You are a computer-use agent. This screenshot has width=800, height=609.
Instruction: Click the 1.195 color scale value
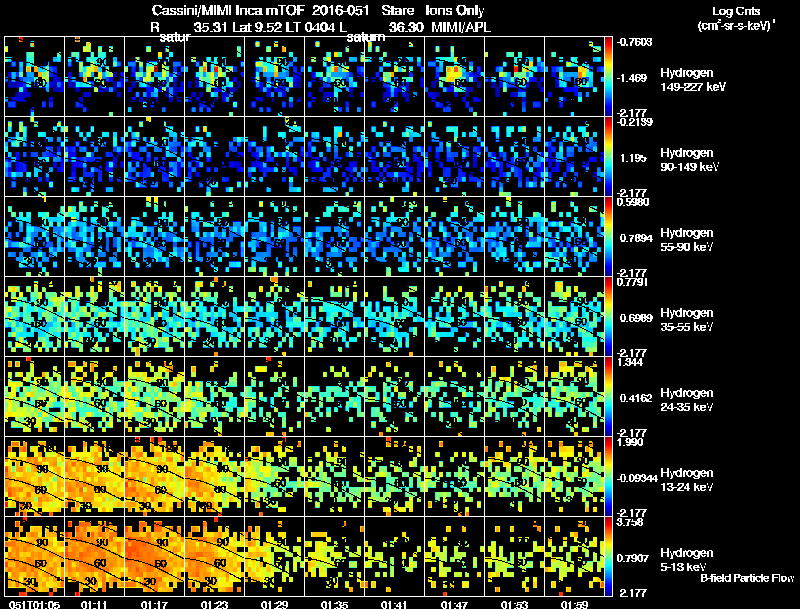click(632, 158)
